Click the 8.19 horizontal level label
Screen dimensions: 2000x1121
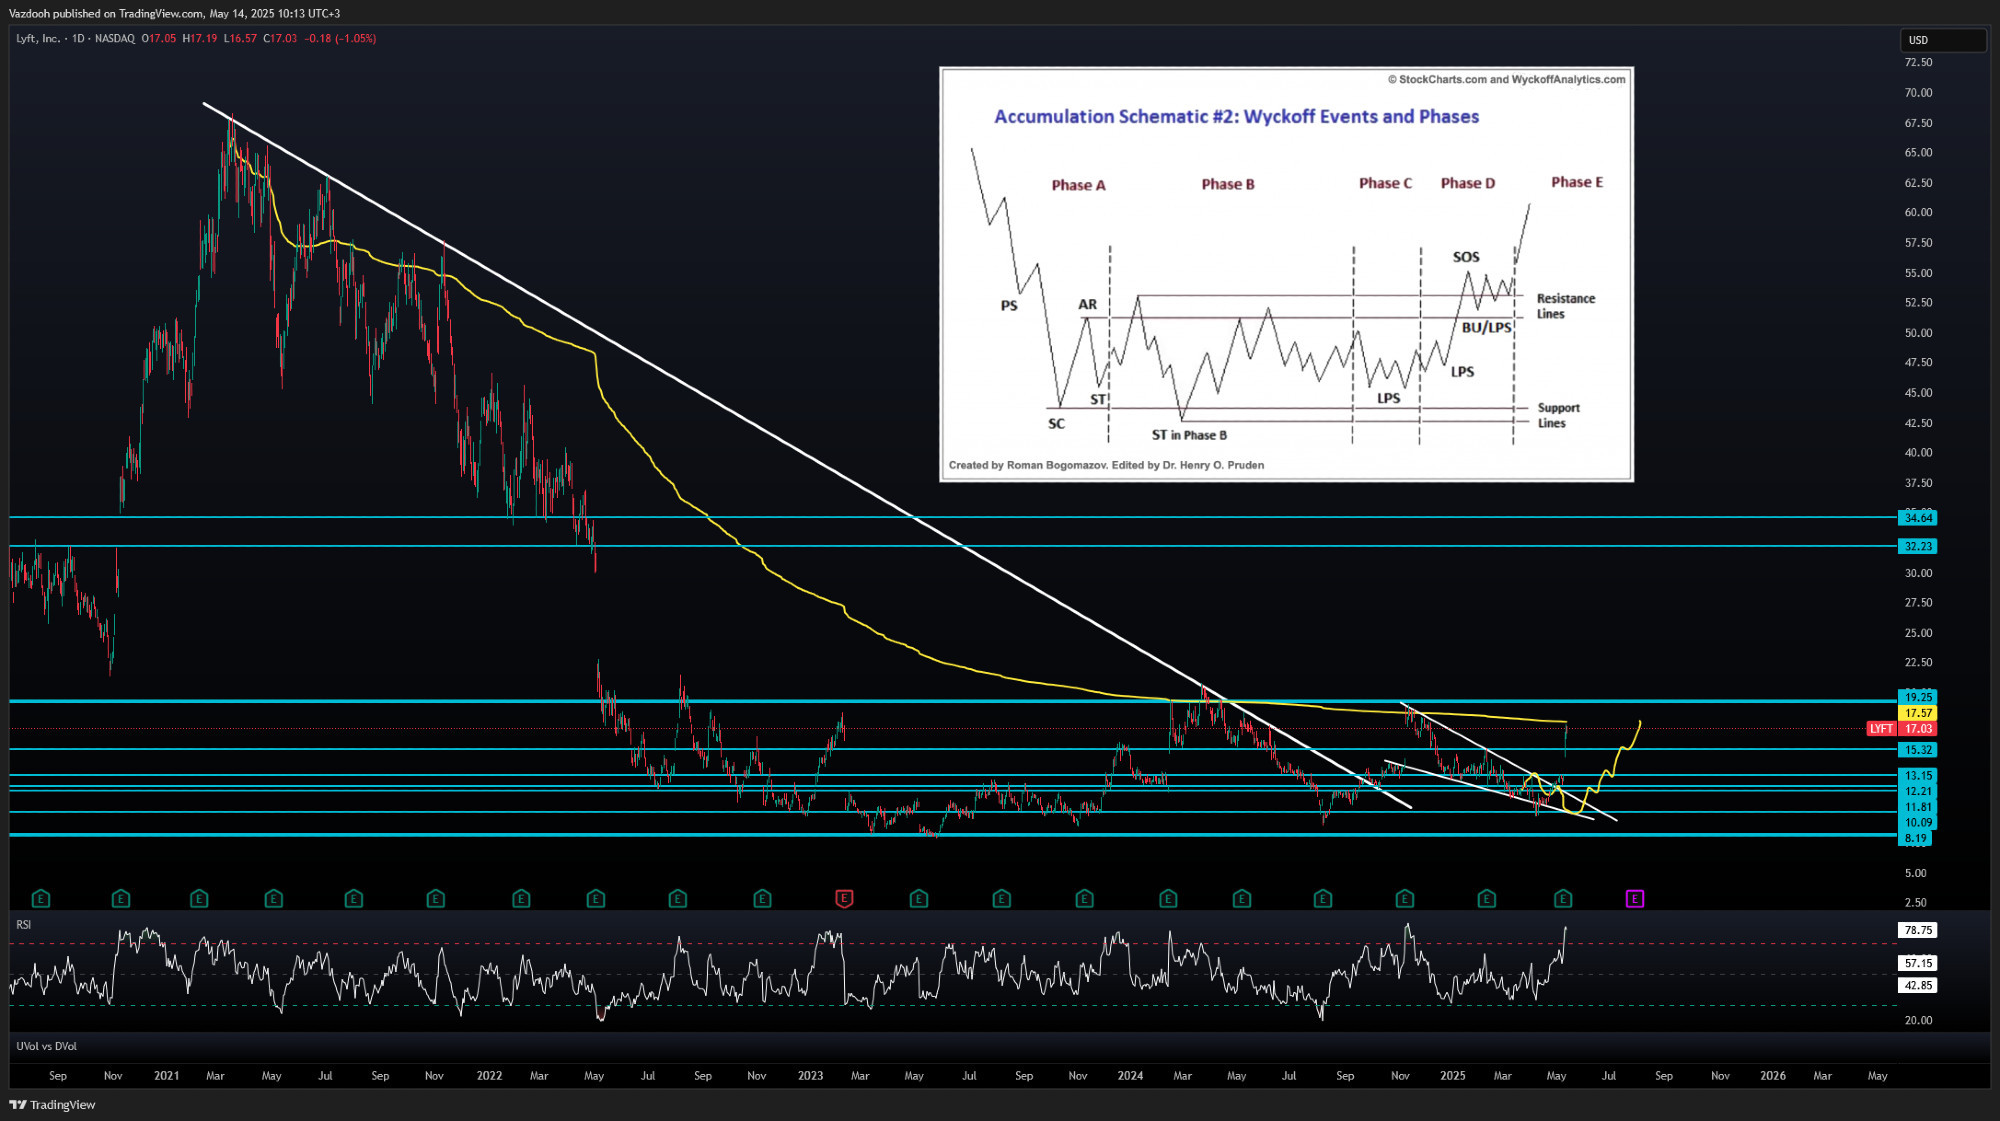(x=1915, y=839)
